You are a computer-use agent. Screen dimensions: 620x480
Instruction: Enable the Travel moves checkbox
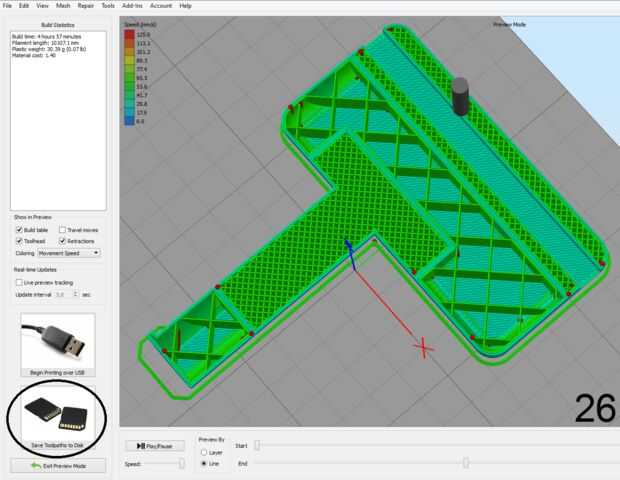[62, 230]
